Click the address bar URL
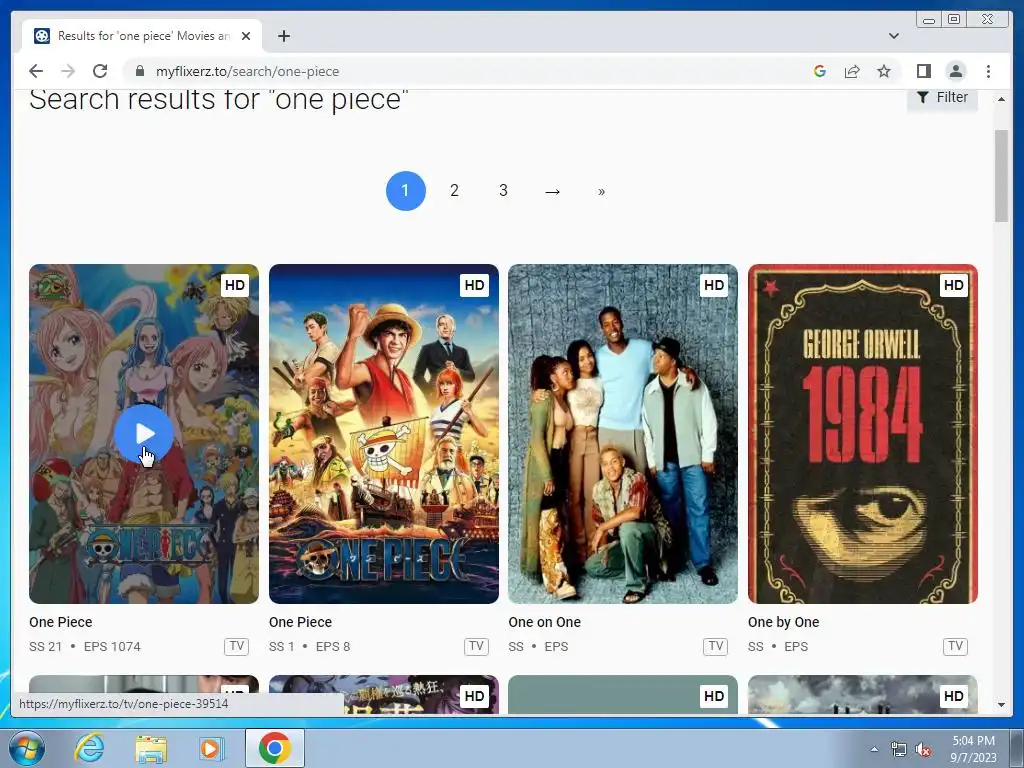The height and width of the screenshot is (768, 1024). coord(247,71)
